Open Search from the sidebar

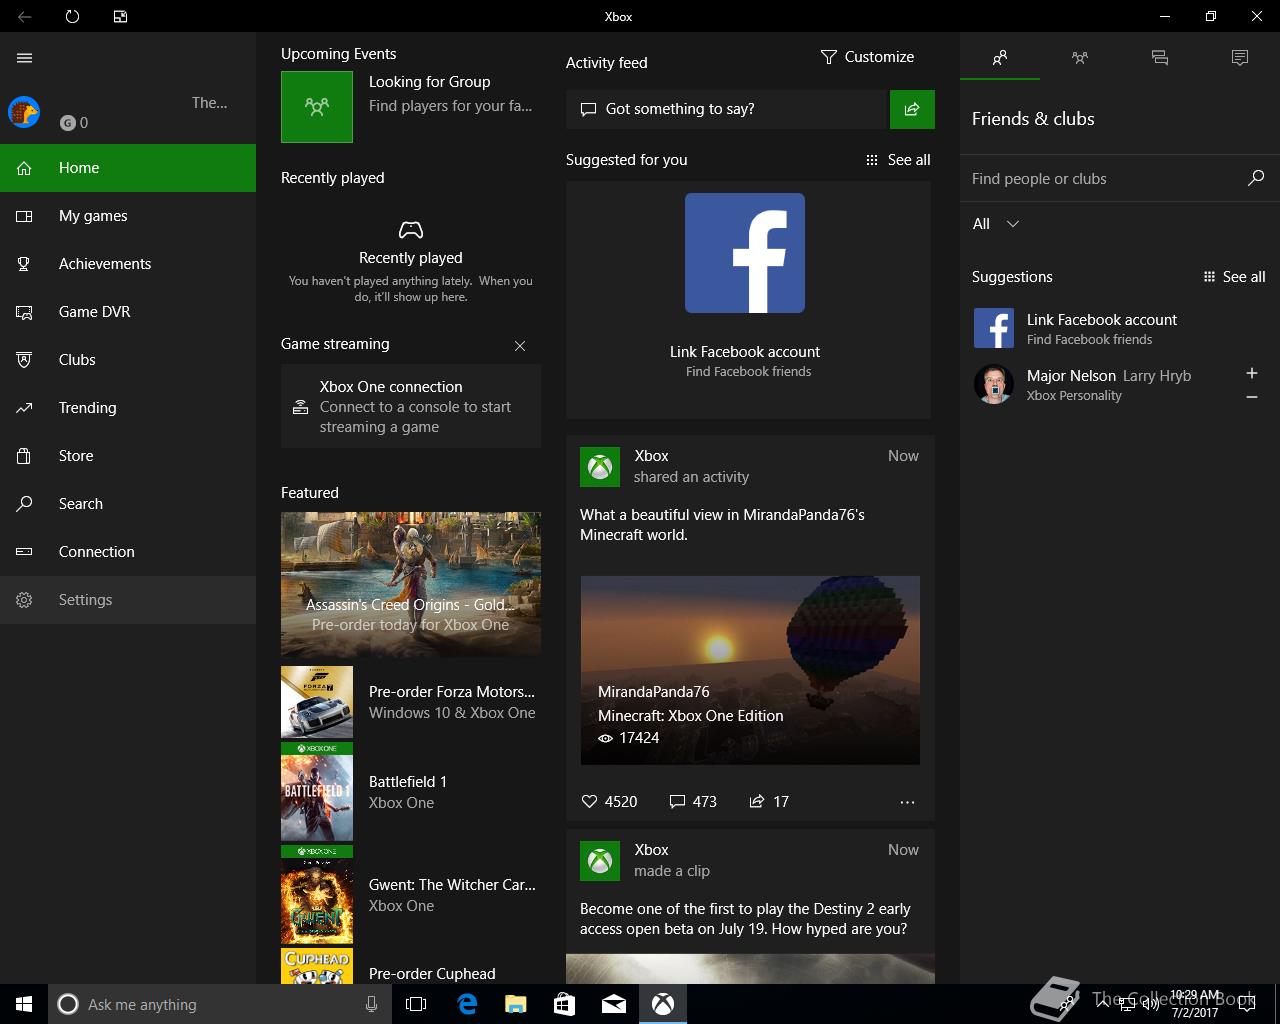coord(128,504)
